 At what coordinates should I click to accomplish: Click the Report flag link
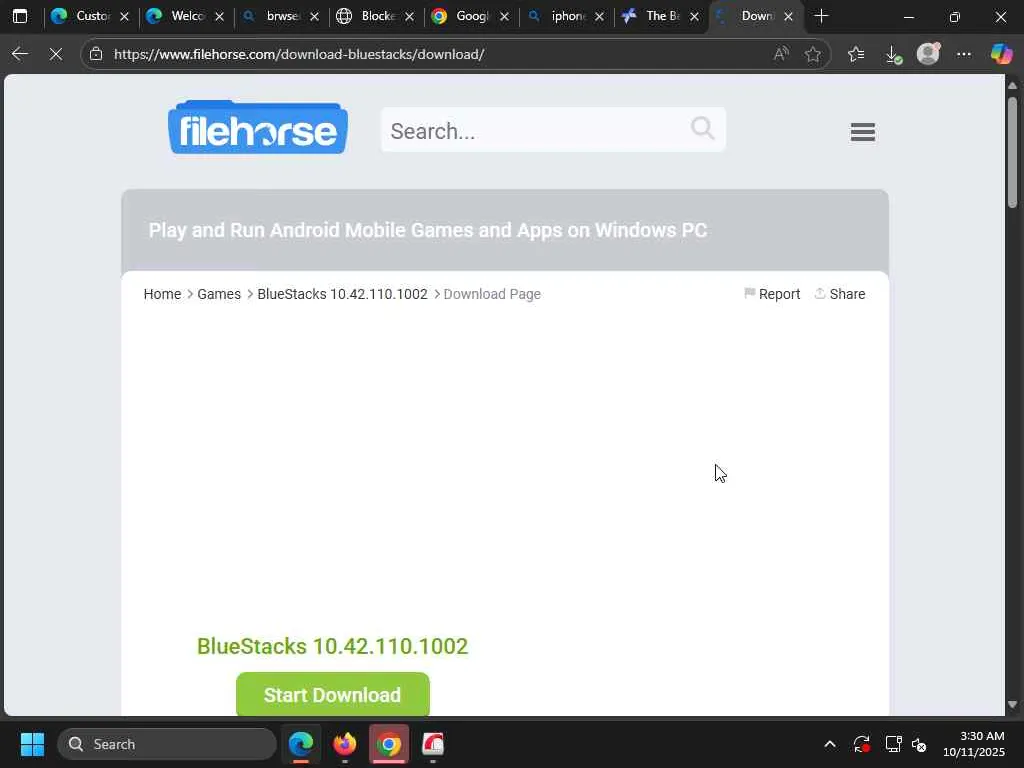click(x=772, y=294)
